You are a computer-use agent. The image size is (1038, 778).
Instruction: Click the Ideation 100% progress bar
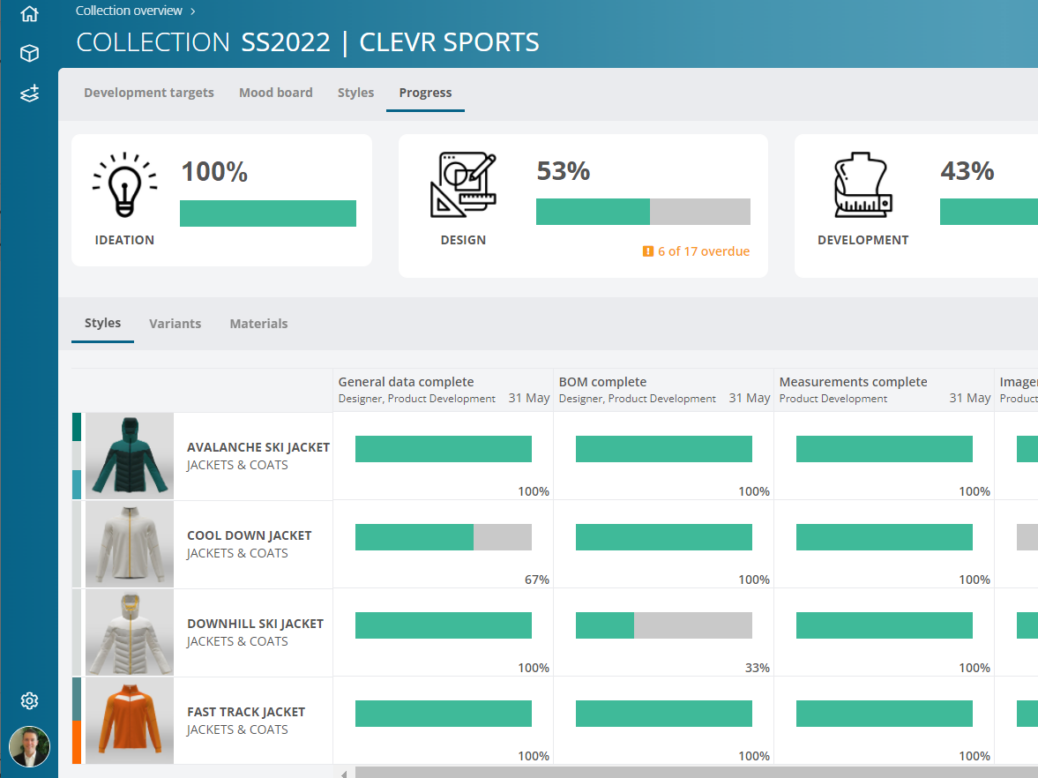coord(268,213)
